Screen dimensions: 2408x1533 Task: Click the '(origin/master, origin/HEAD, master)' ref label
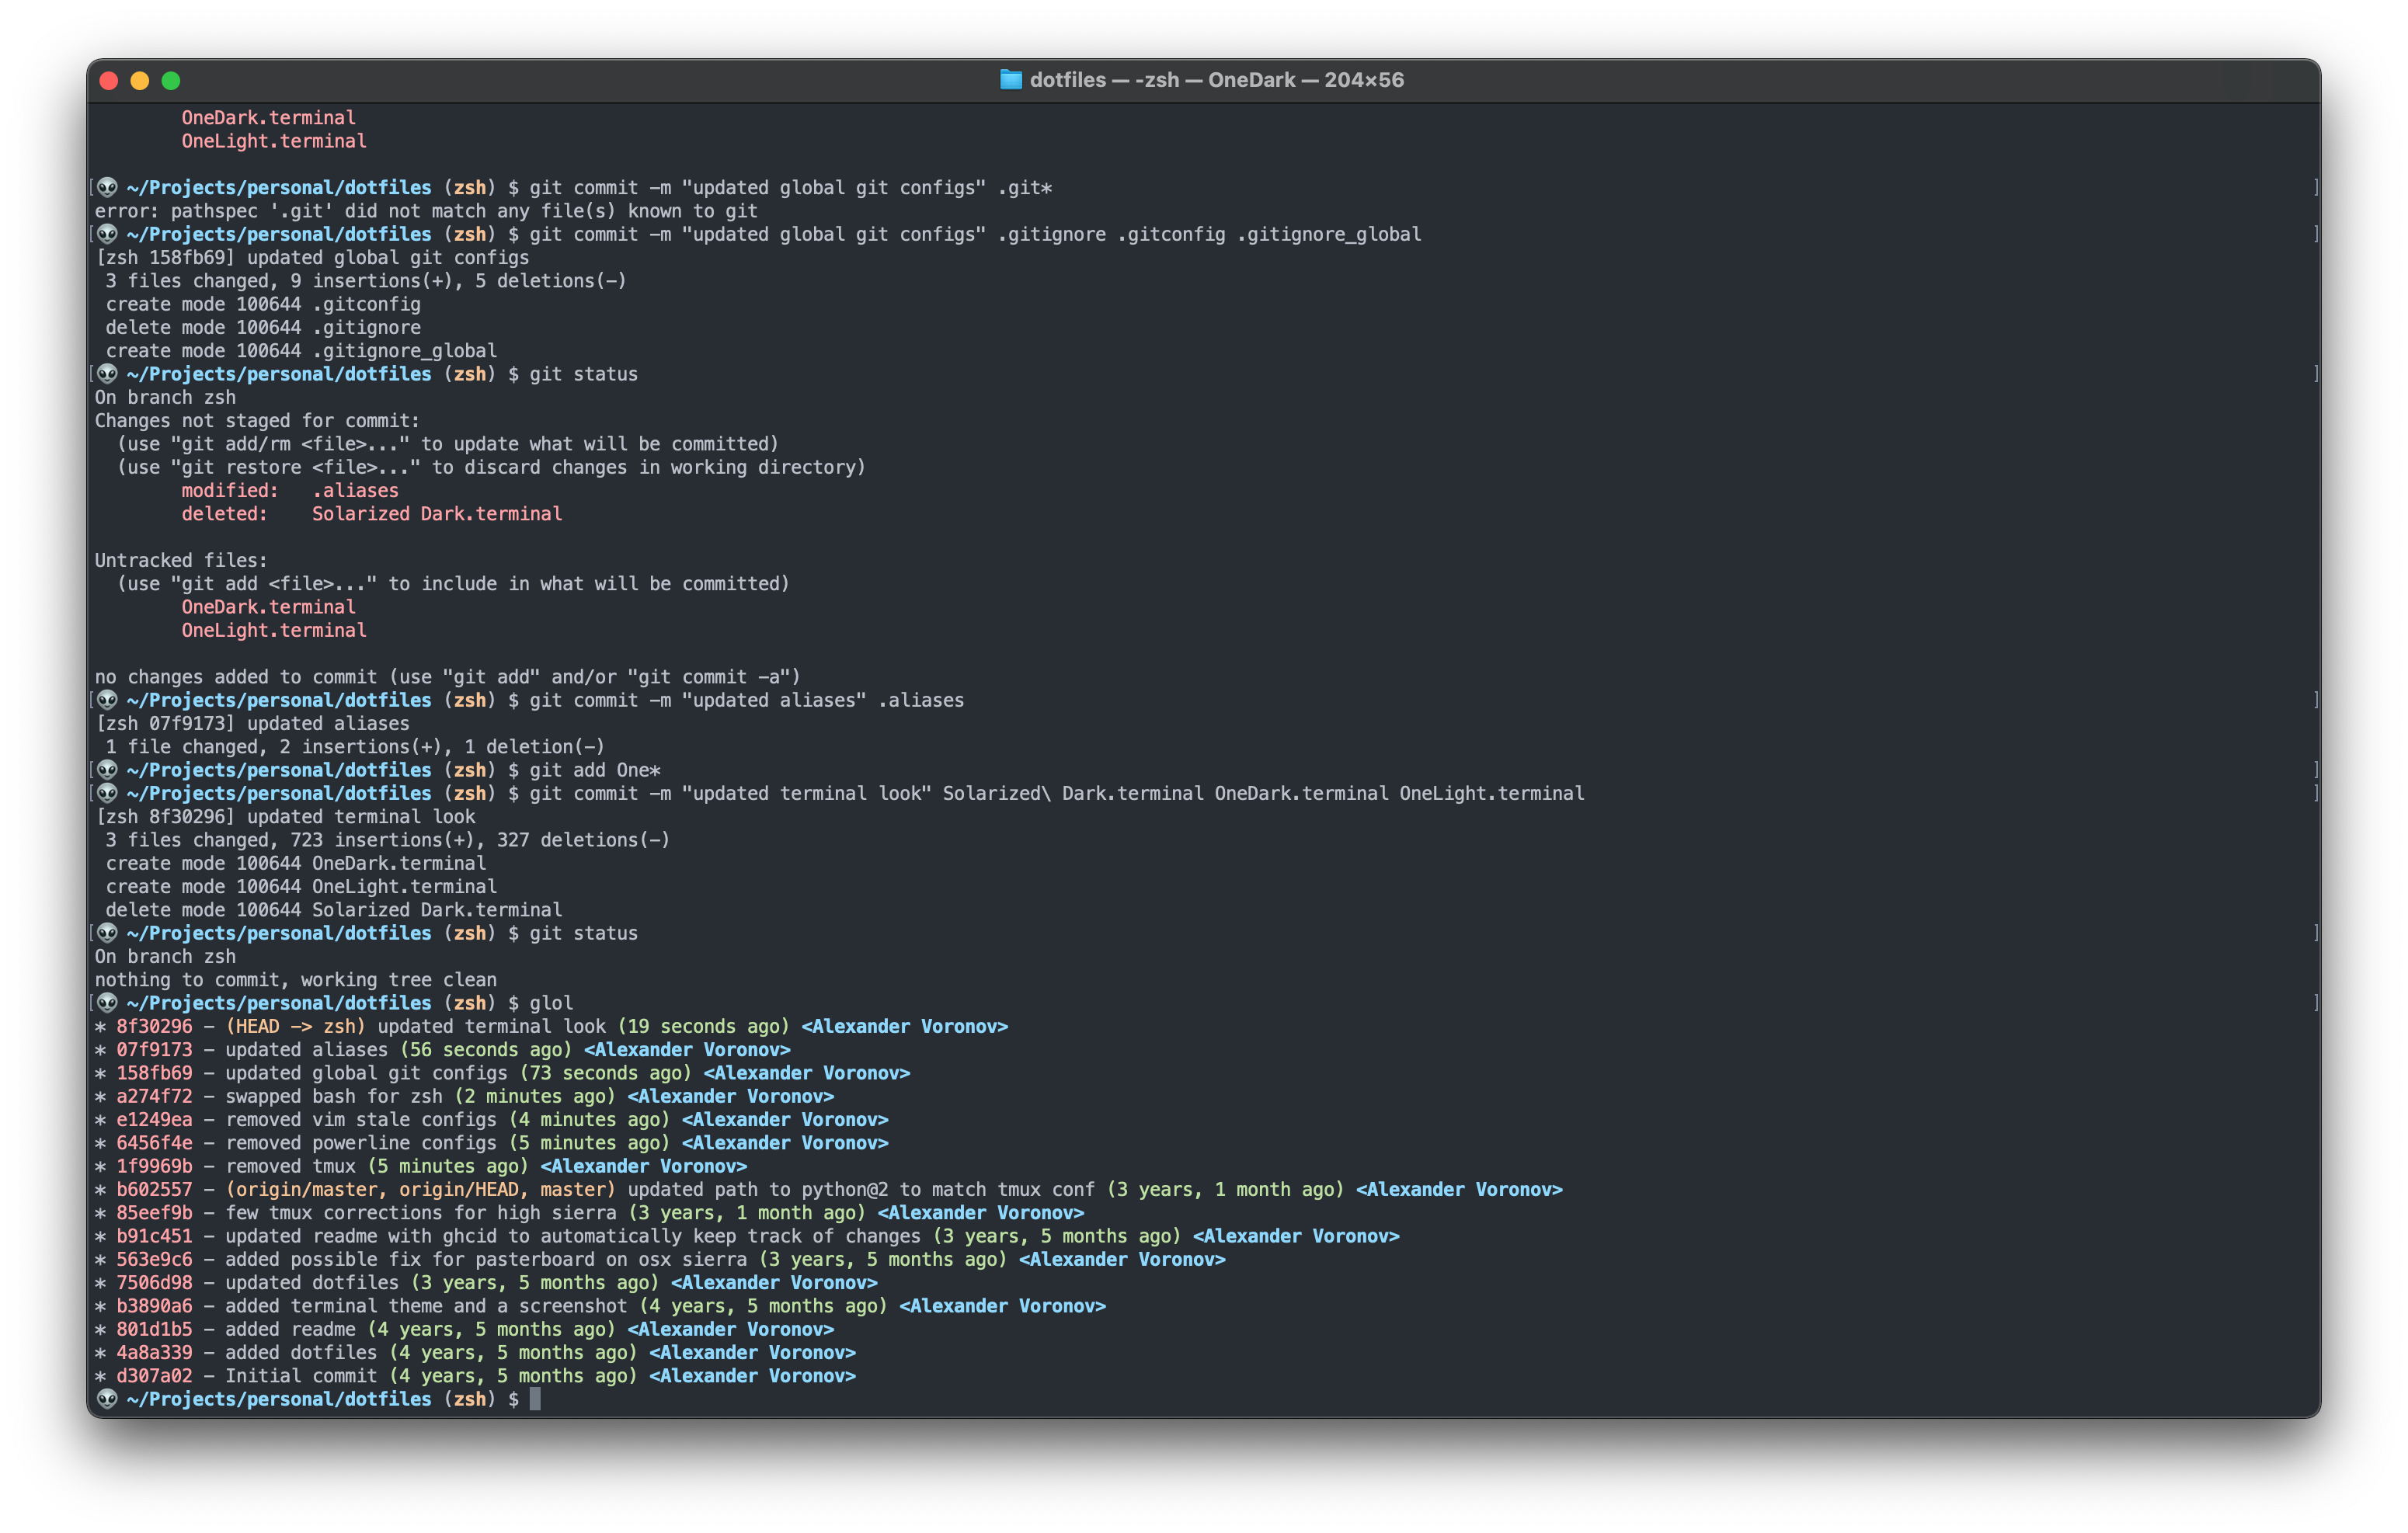tap(420, 1189)
